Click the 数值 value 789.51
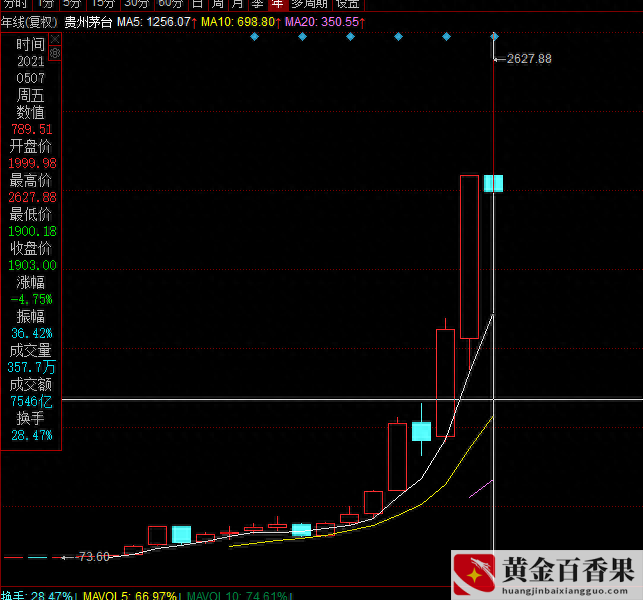The image size is (643, 600). click(x=32, y=130)
